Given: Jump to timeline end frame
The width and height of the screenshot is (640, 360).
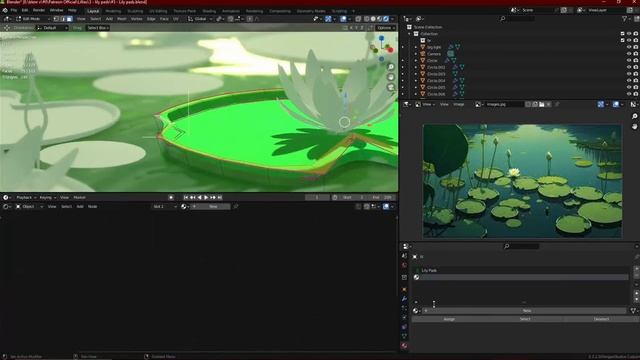Looking at the screenshot, I should pos(220,198).
